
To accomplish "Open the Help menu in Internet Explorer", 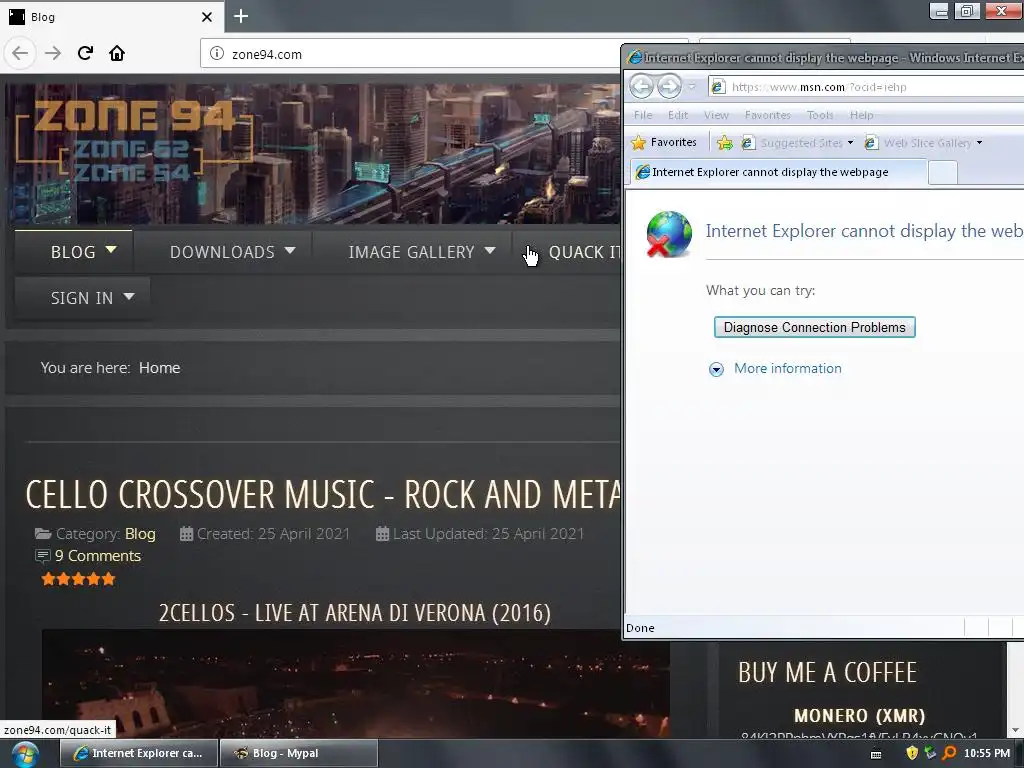I will coord(861,115).
